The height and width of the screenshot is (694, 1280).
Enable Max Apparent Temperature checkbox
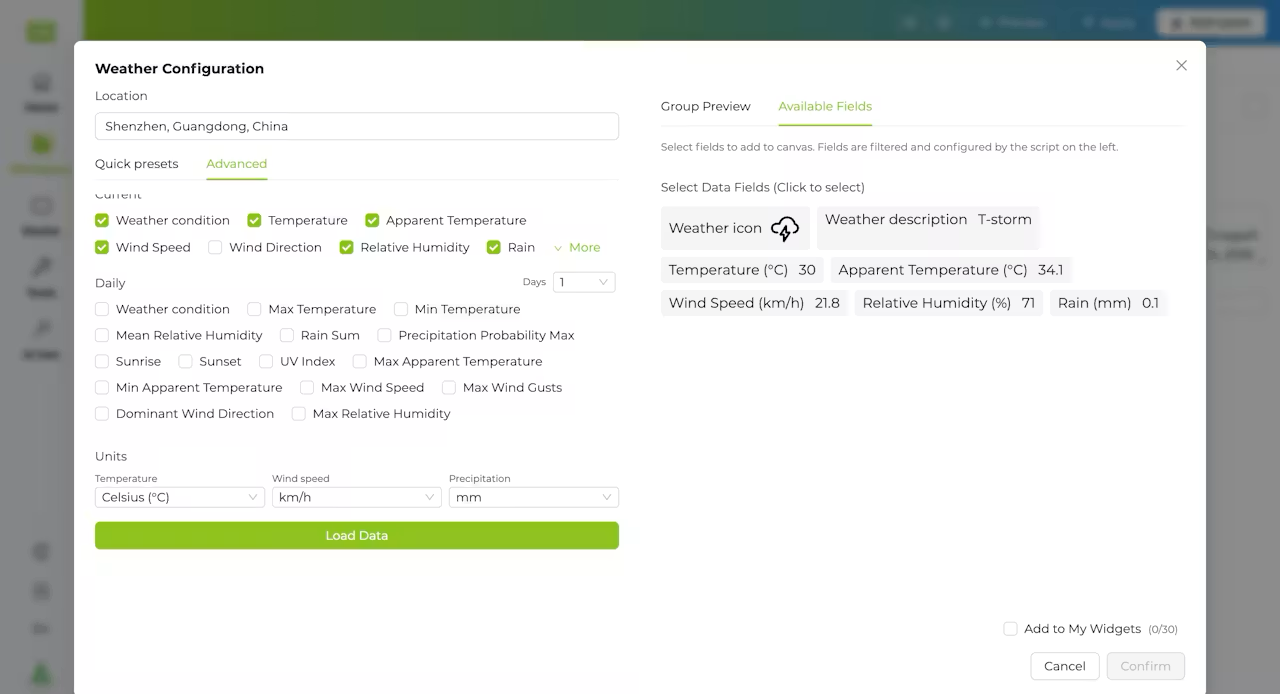[359, 361]
